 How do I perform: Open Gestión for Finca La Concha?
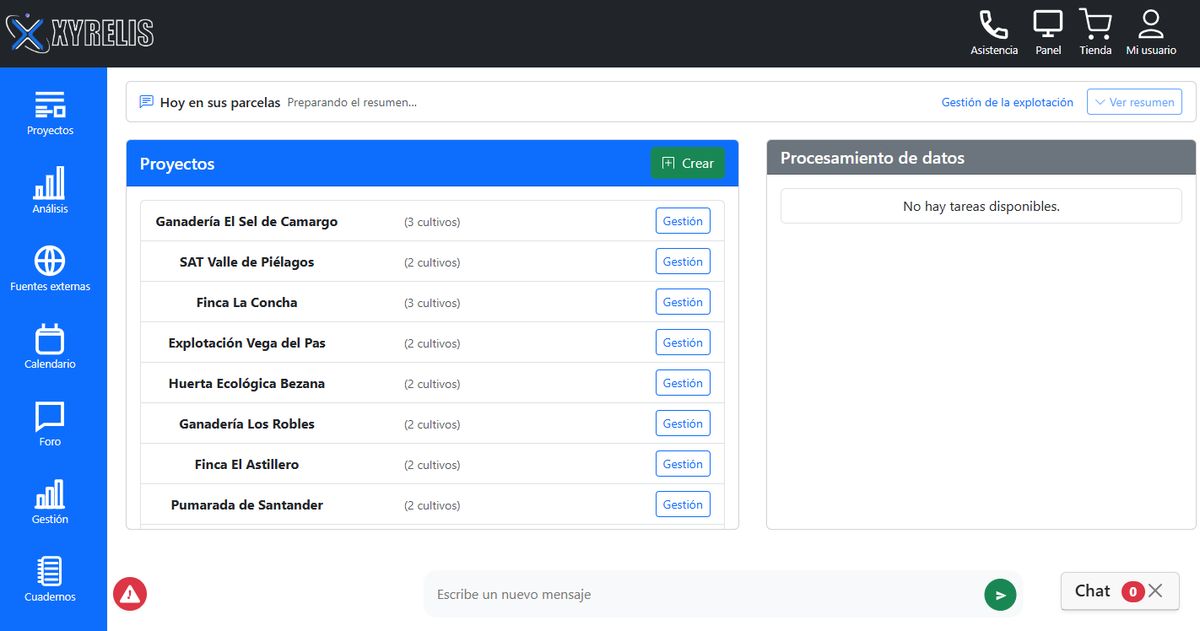tap(683, 302)
